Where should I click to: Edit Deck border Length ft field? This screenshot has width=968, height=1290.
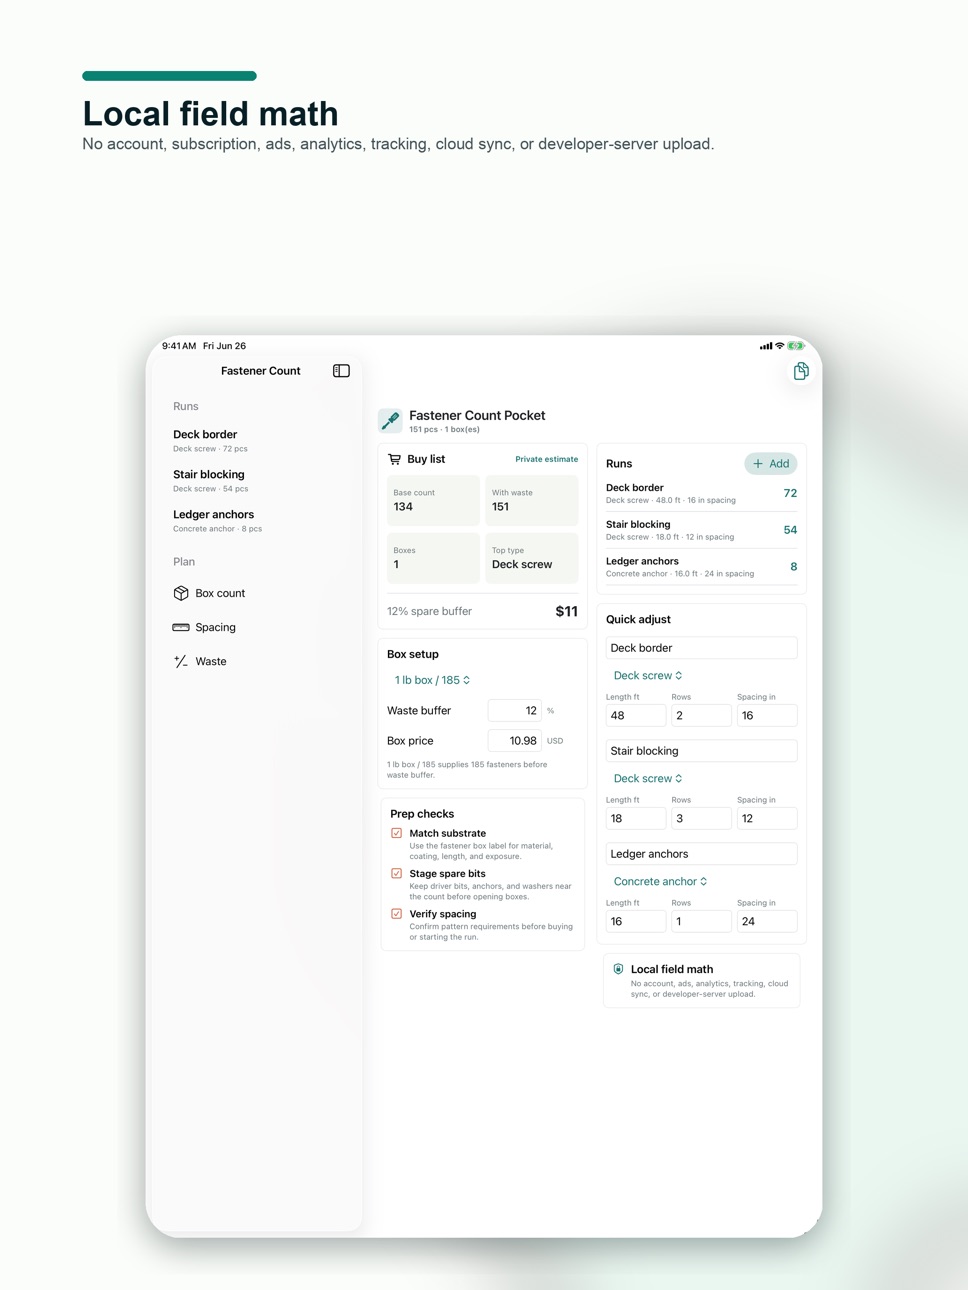(x=635, y=716)
